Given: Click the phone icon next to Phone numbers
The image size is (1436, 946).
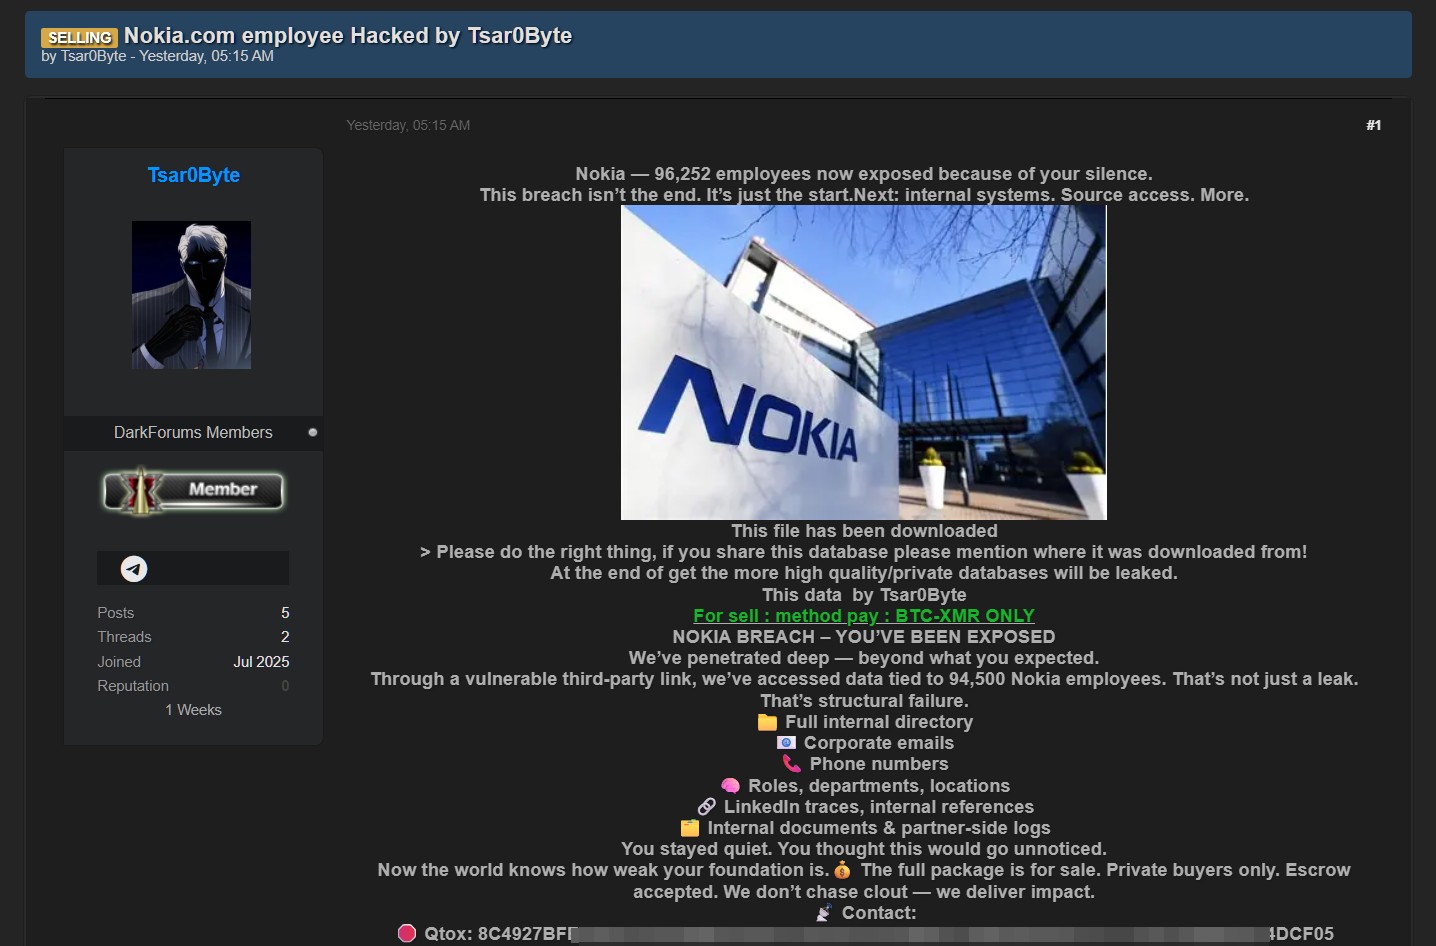Looking at the screenshot, I should point(792,763).
